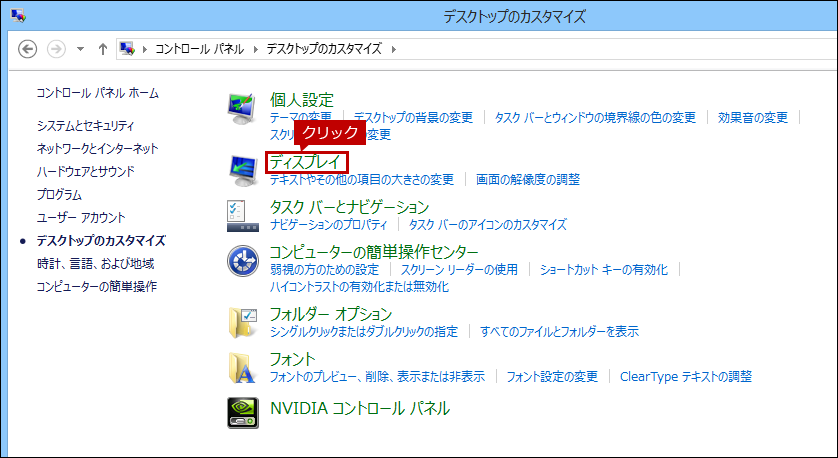Viewport: 838px width, 458px height.
Task: Click the 個人設定 monitor icon
Action: click(x=243, y=108)
